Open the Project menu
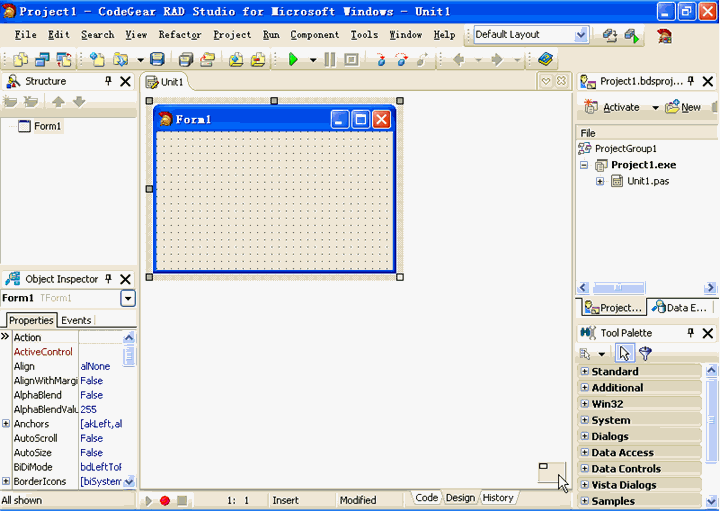The height and width of the screenshot is (511, 720). (x=232, y=35)
